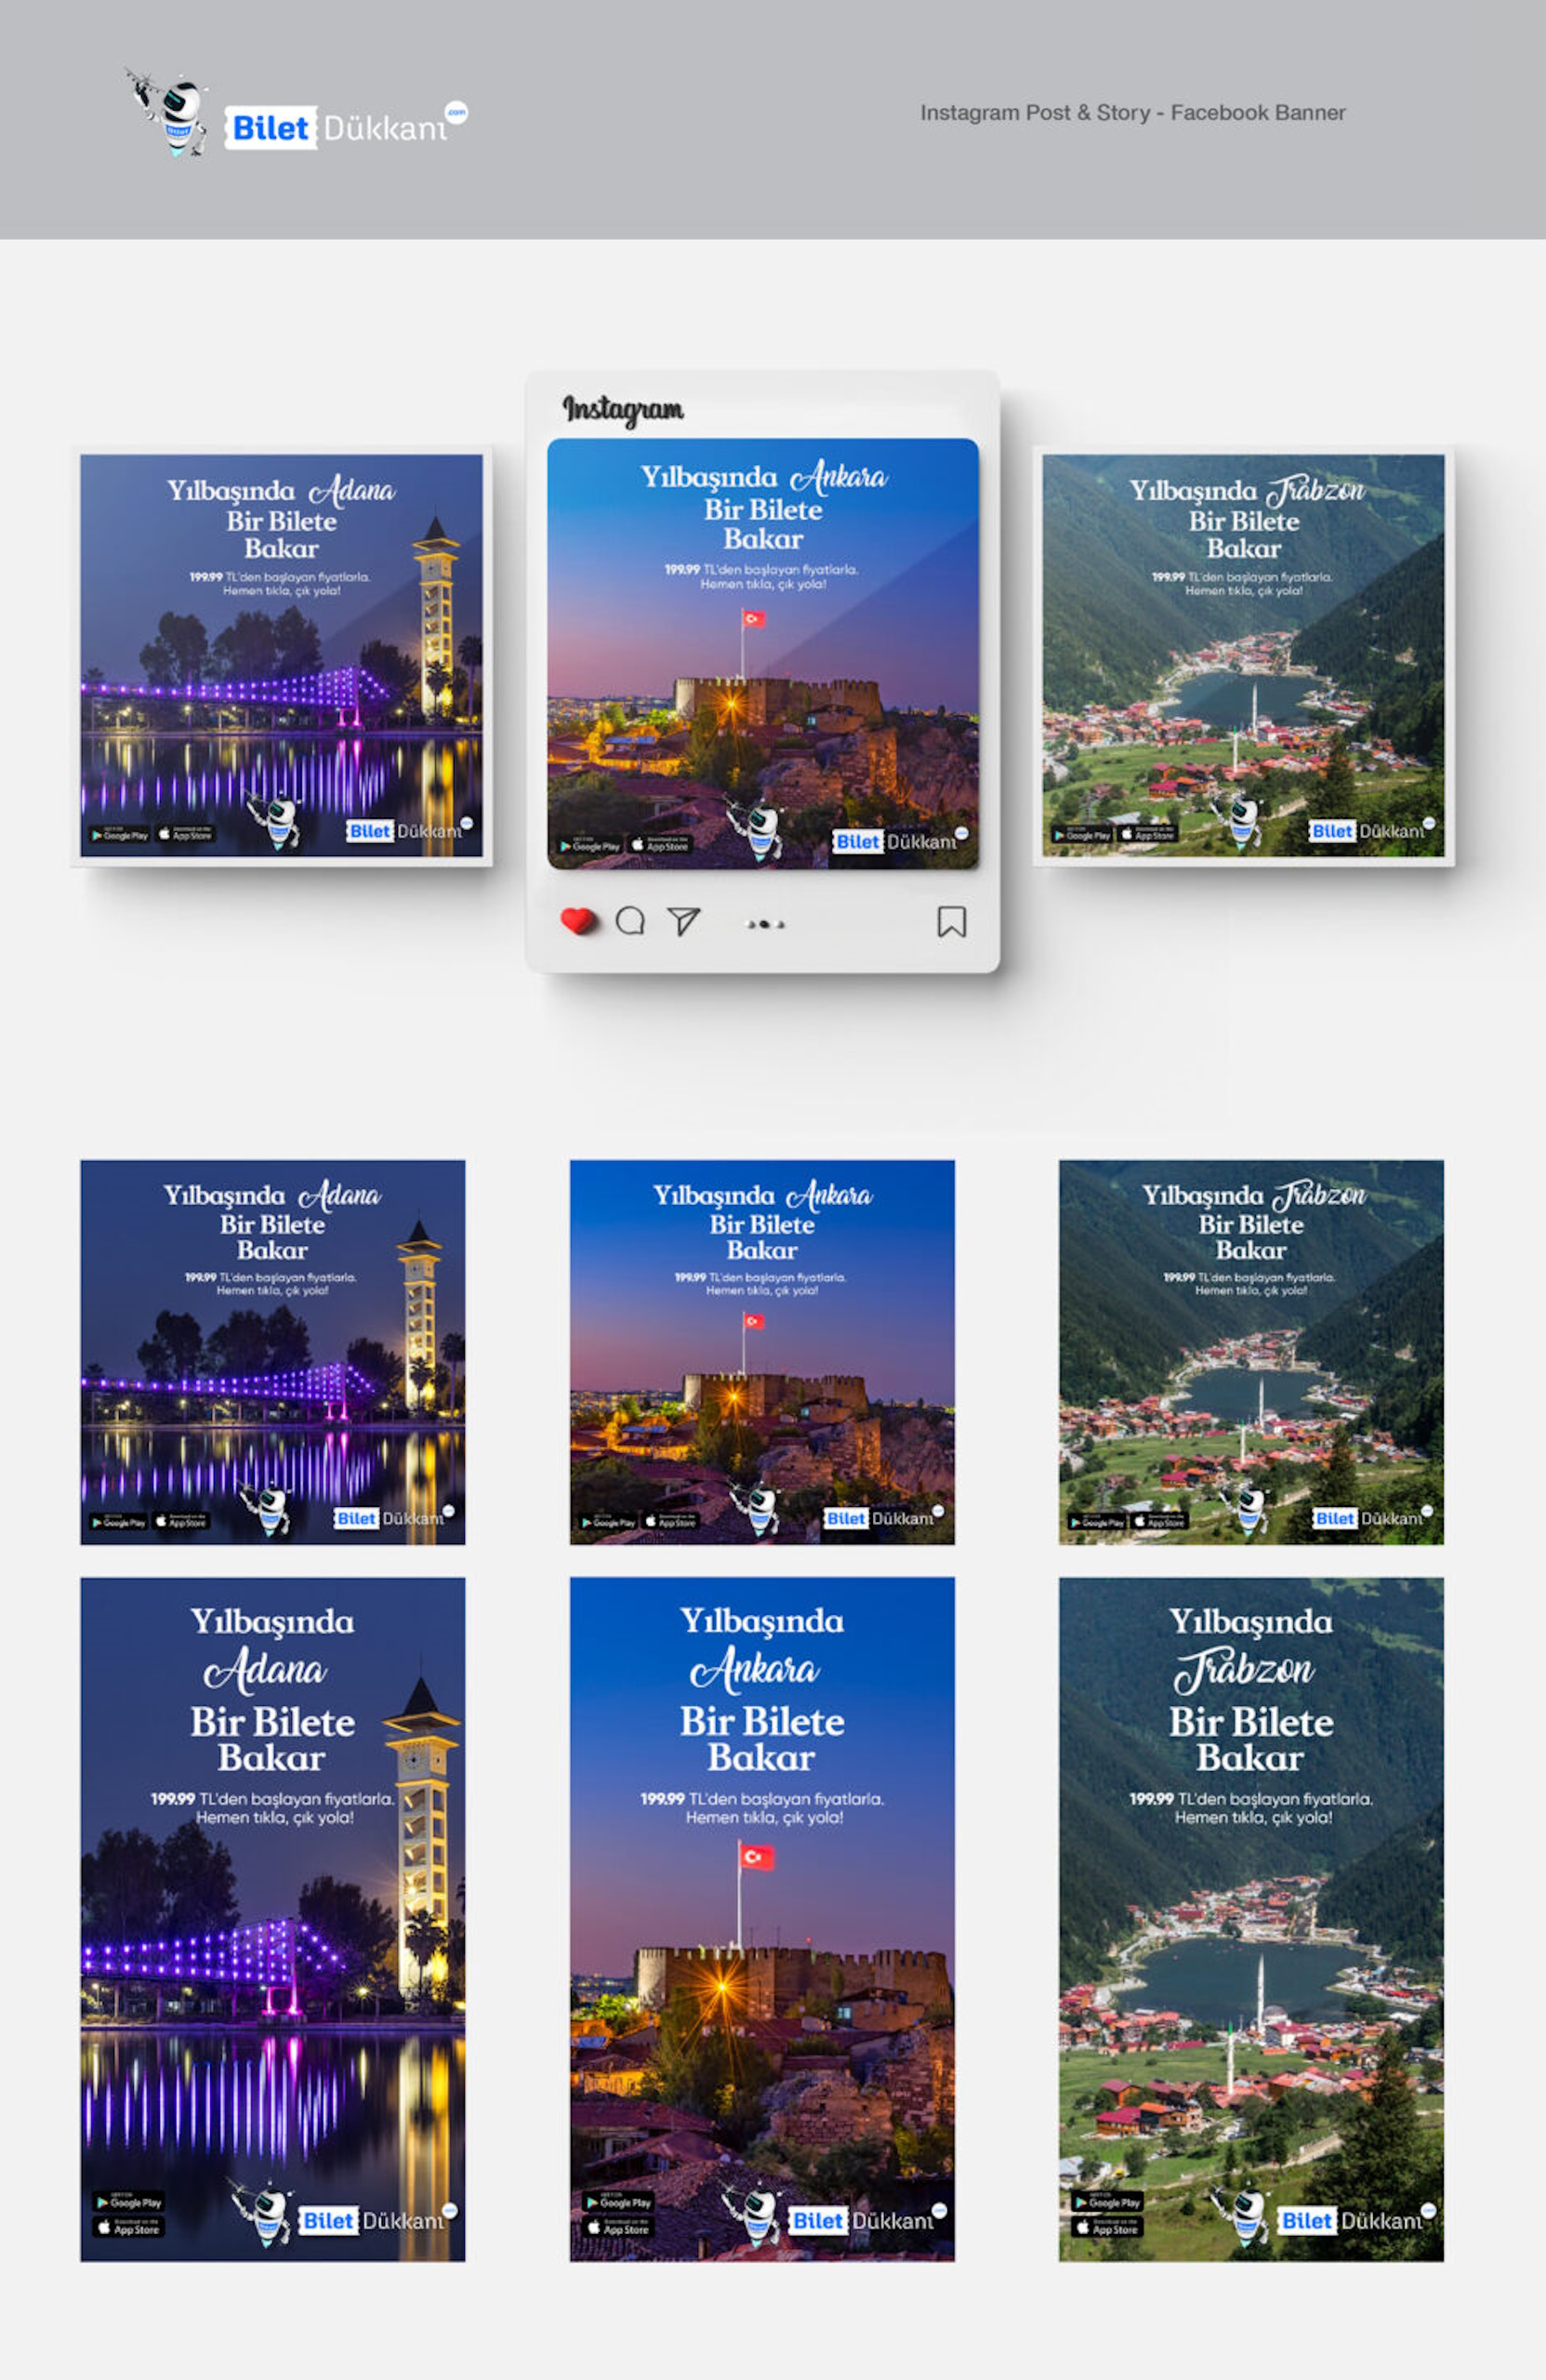Select the Adana post beside the Instagram frame

click(x=281, y=655)
